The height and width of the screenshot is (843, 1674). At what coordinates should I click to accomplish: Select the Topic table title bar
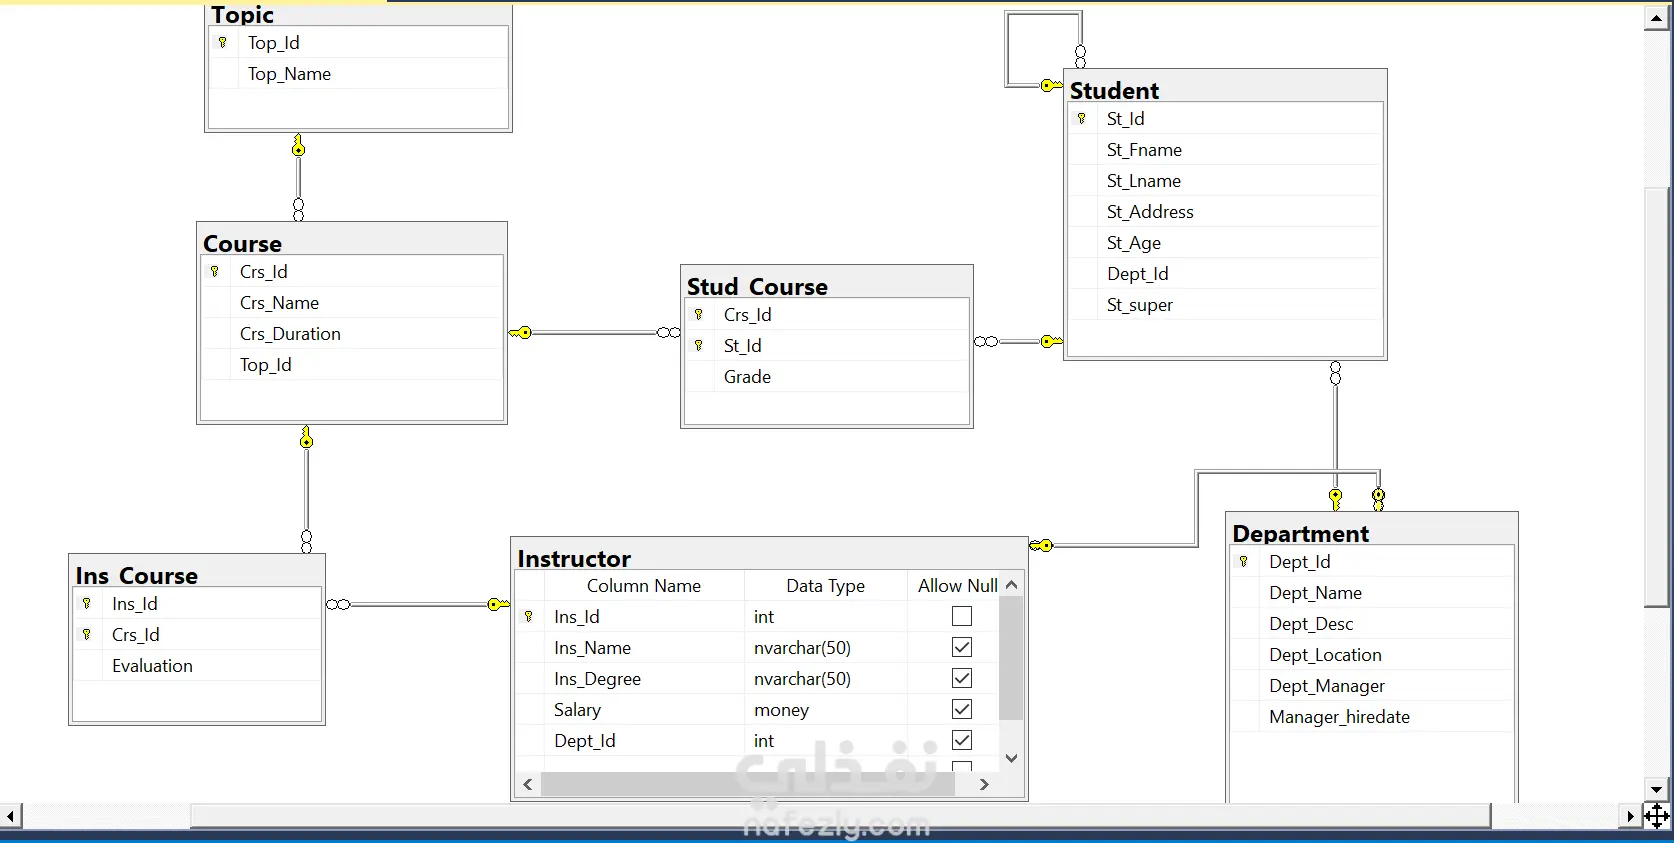pyautogui.click(x=358, y=15)
